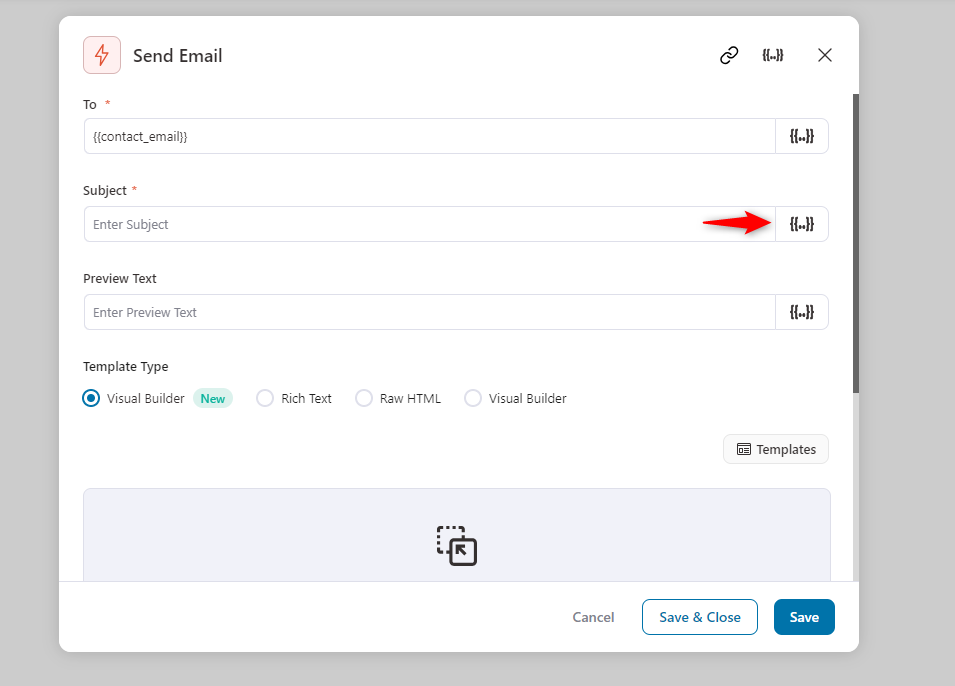The height and width of the screenshot is (686, 955).
Task: Click the Preview Text label
Action: click(x=119, y=278)
